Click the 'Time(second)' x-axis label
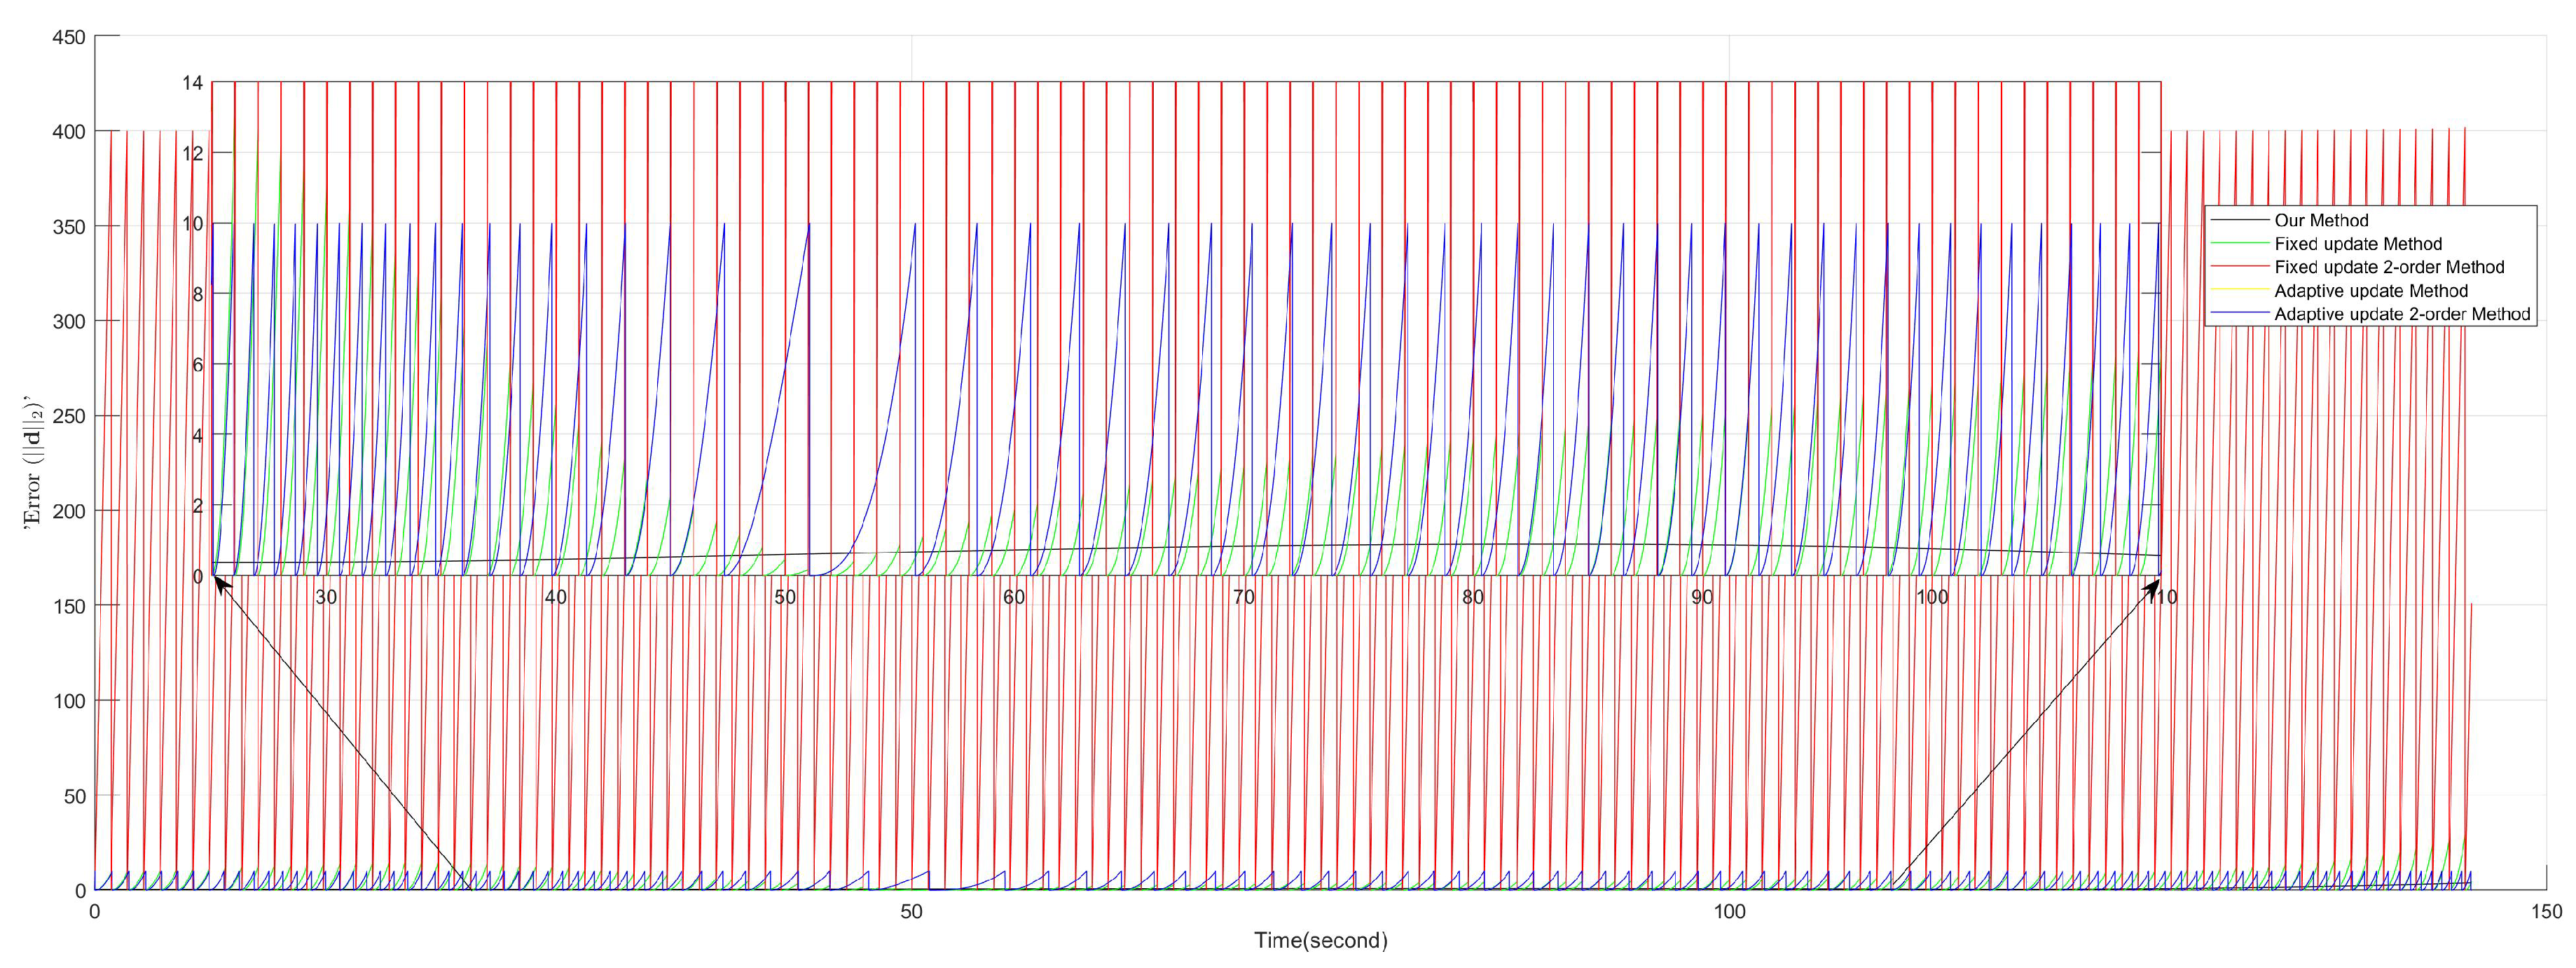This screenshot has height=968, width=2576. pos(1320,940)
